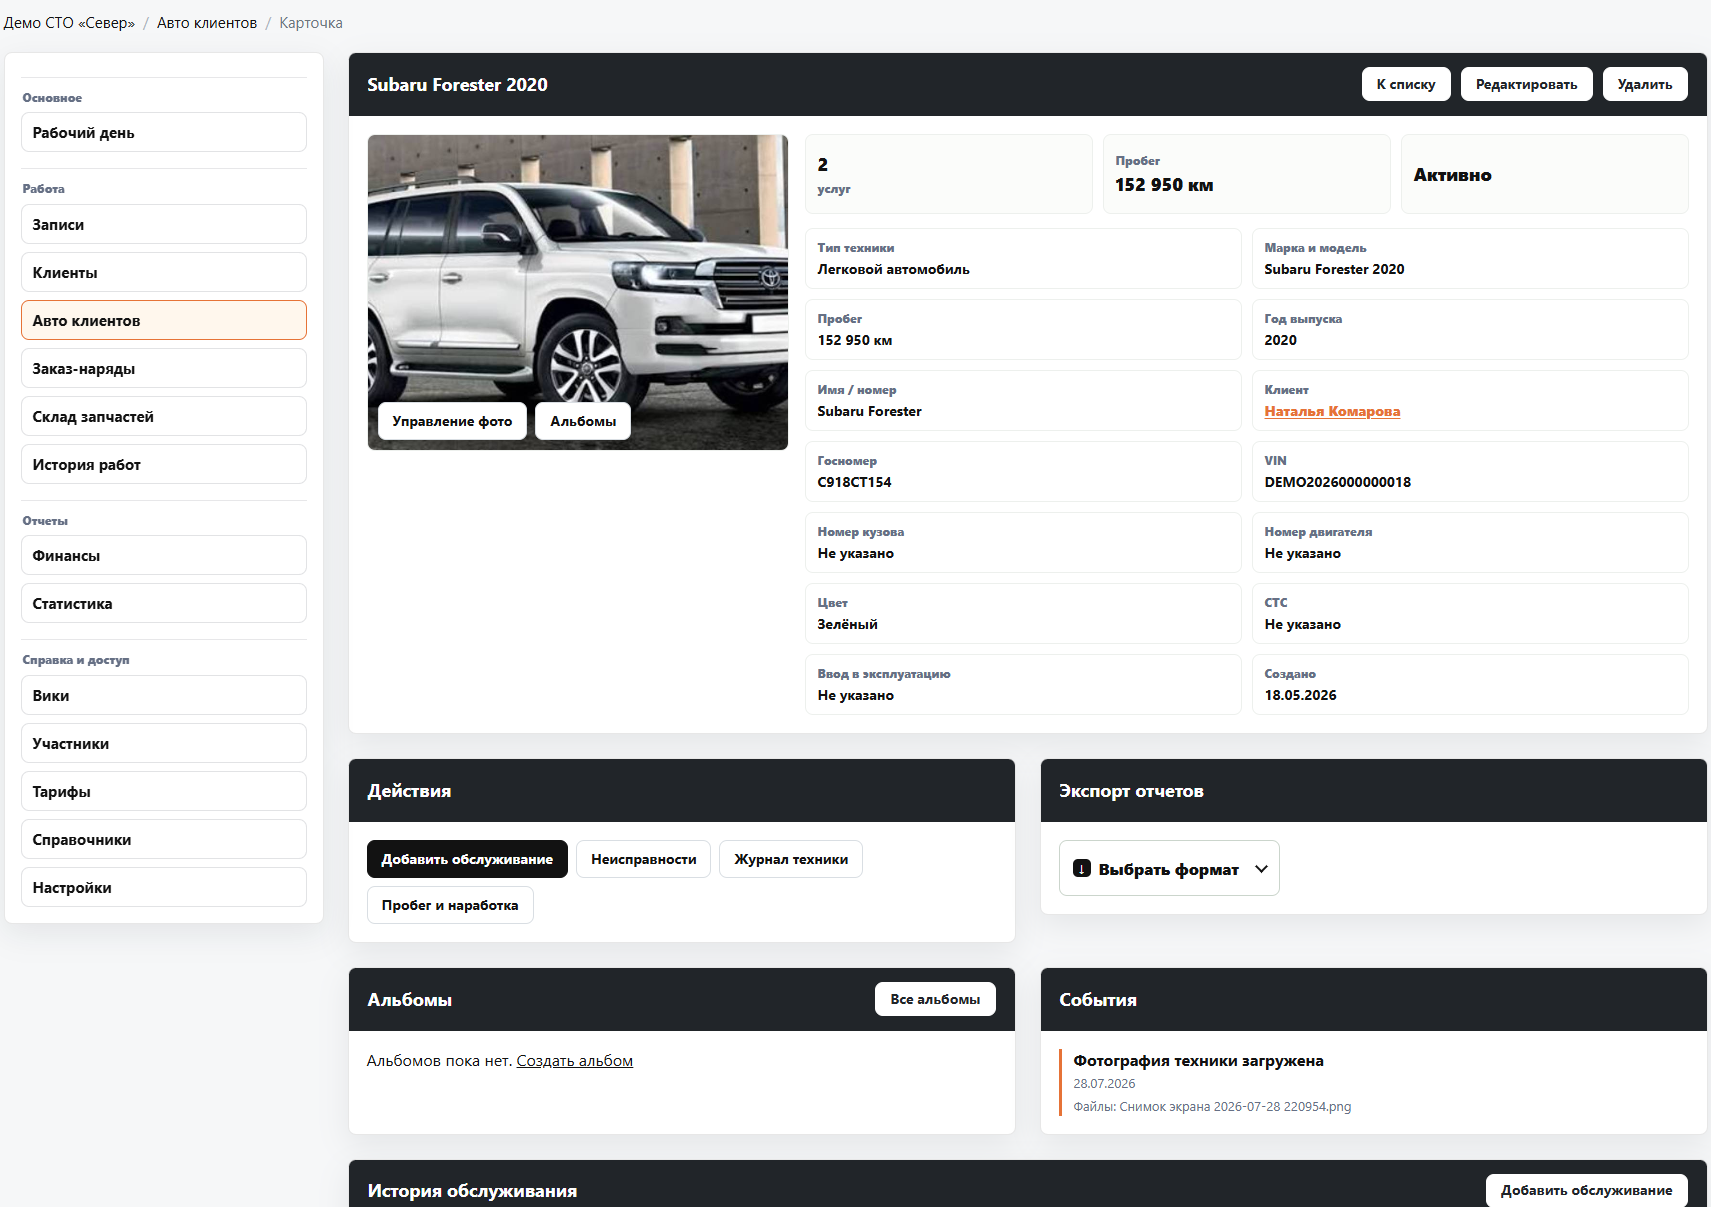
Task: Click the госномер value С918СТ154
Action: point(854,482)
